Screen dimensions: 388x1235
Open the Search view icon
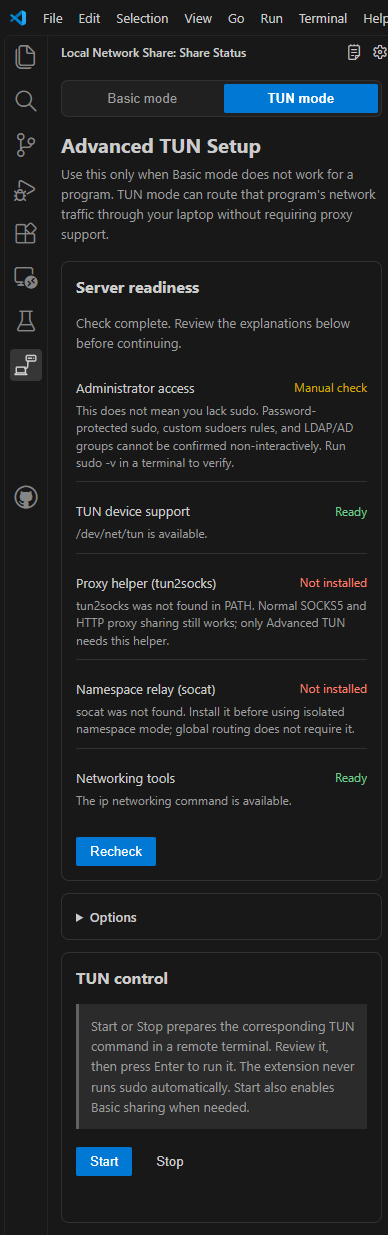(26, 101)
